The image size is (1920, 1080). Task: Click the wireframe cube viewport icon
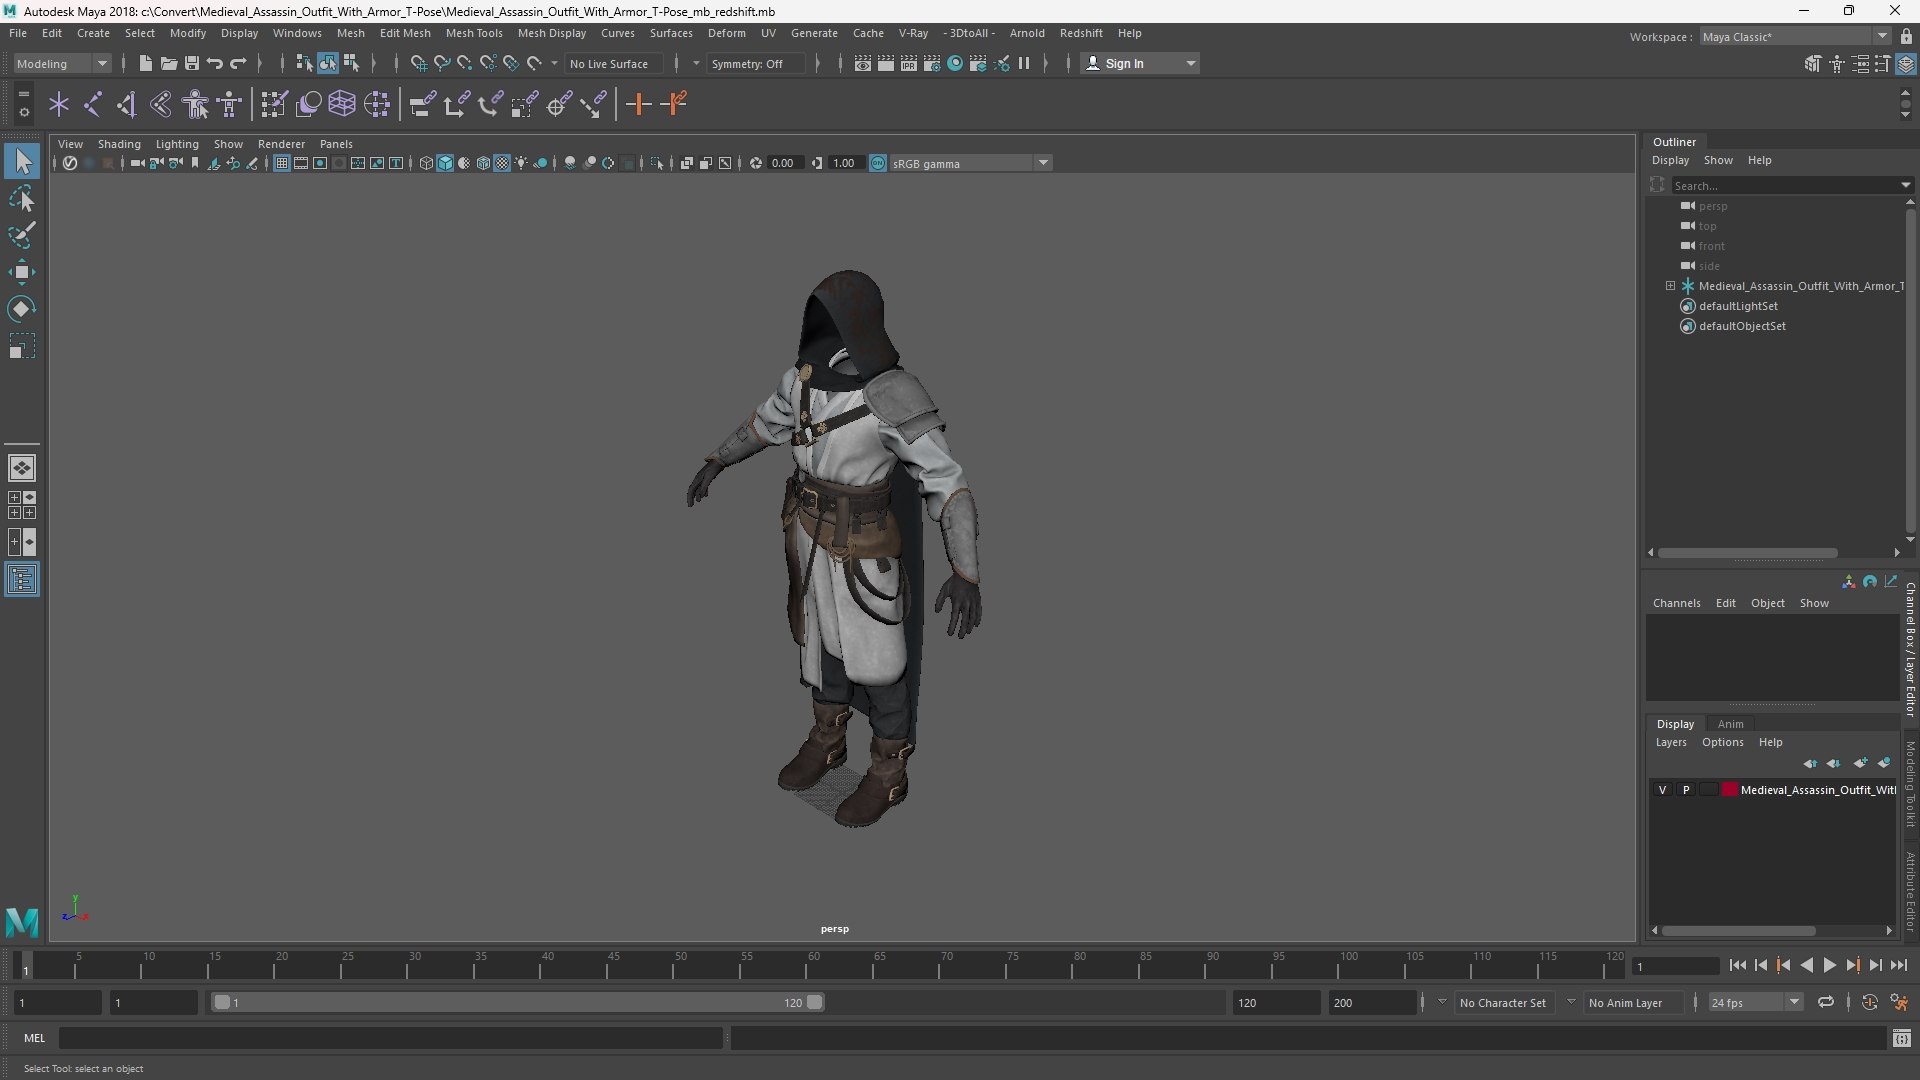tap(426, 163)
